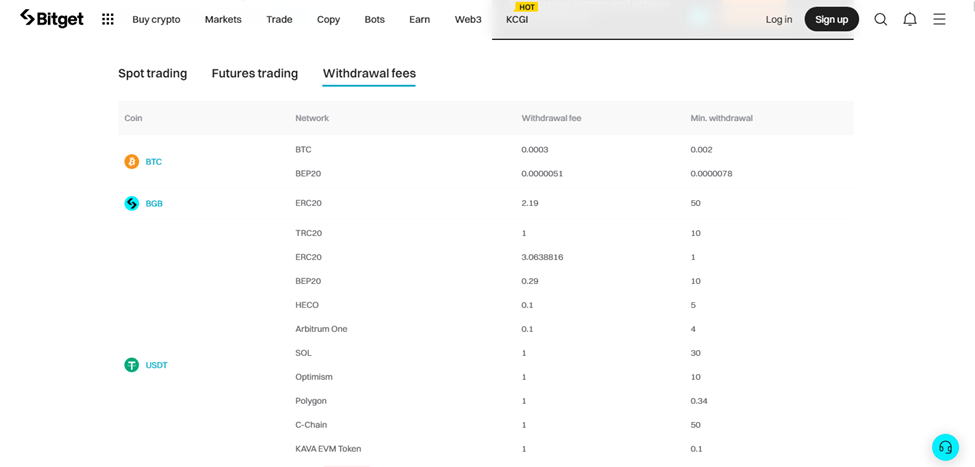Image resolution: width=975 pixels, height=467 pixels.
Task: Click the BGB coin link
Action: [154, 203]
